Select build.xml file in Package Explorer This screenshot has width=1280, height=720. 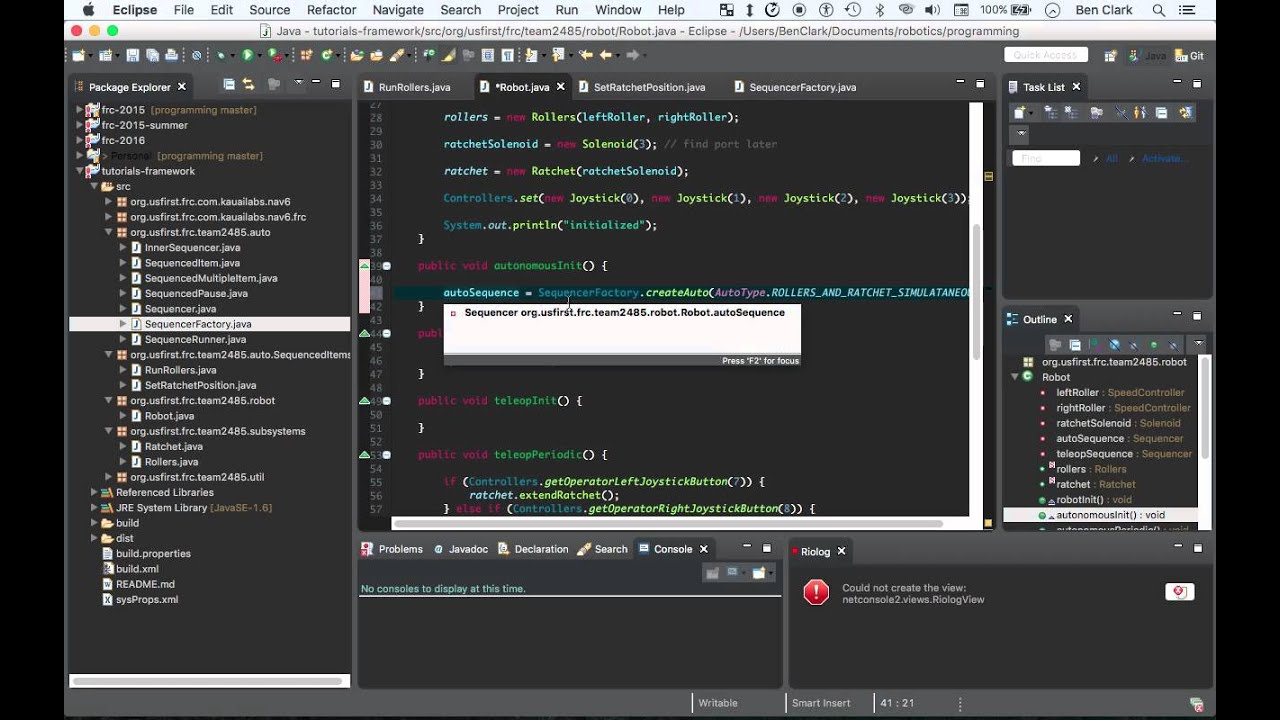coord(137,569)
